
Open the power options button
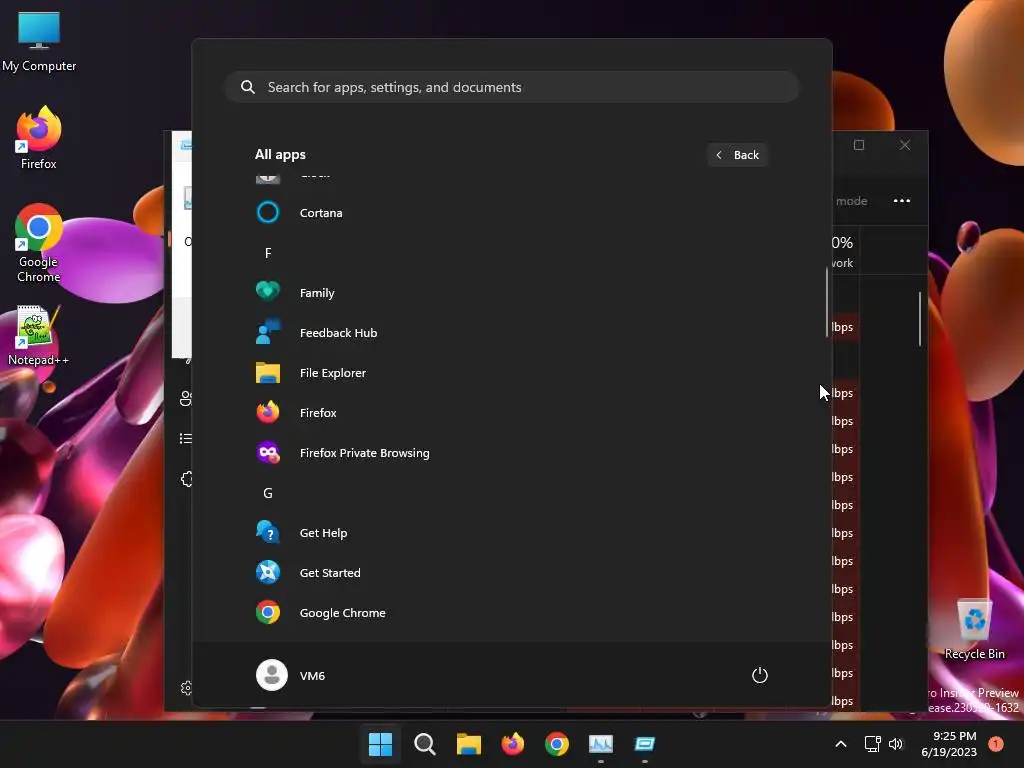pyautogui.click(x=760, y=675)
